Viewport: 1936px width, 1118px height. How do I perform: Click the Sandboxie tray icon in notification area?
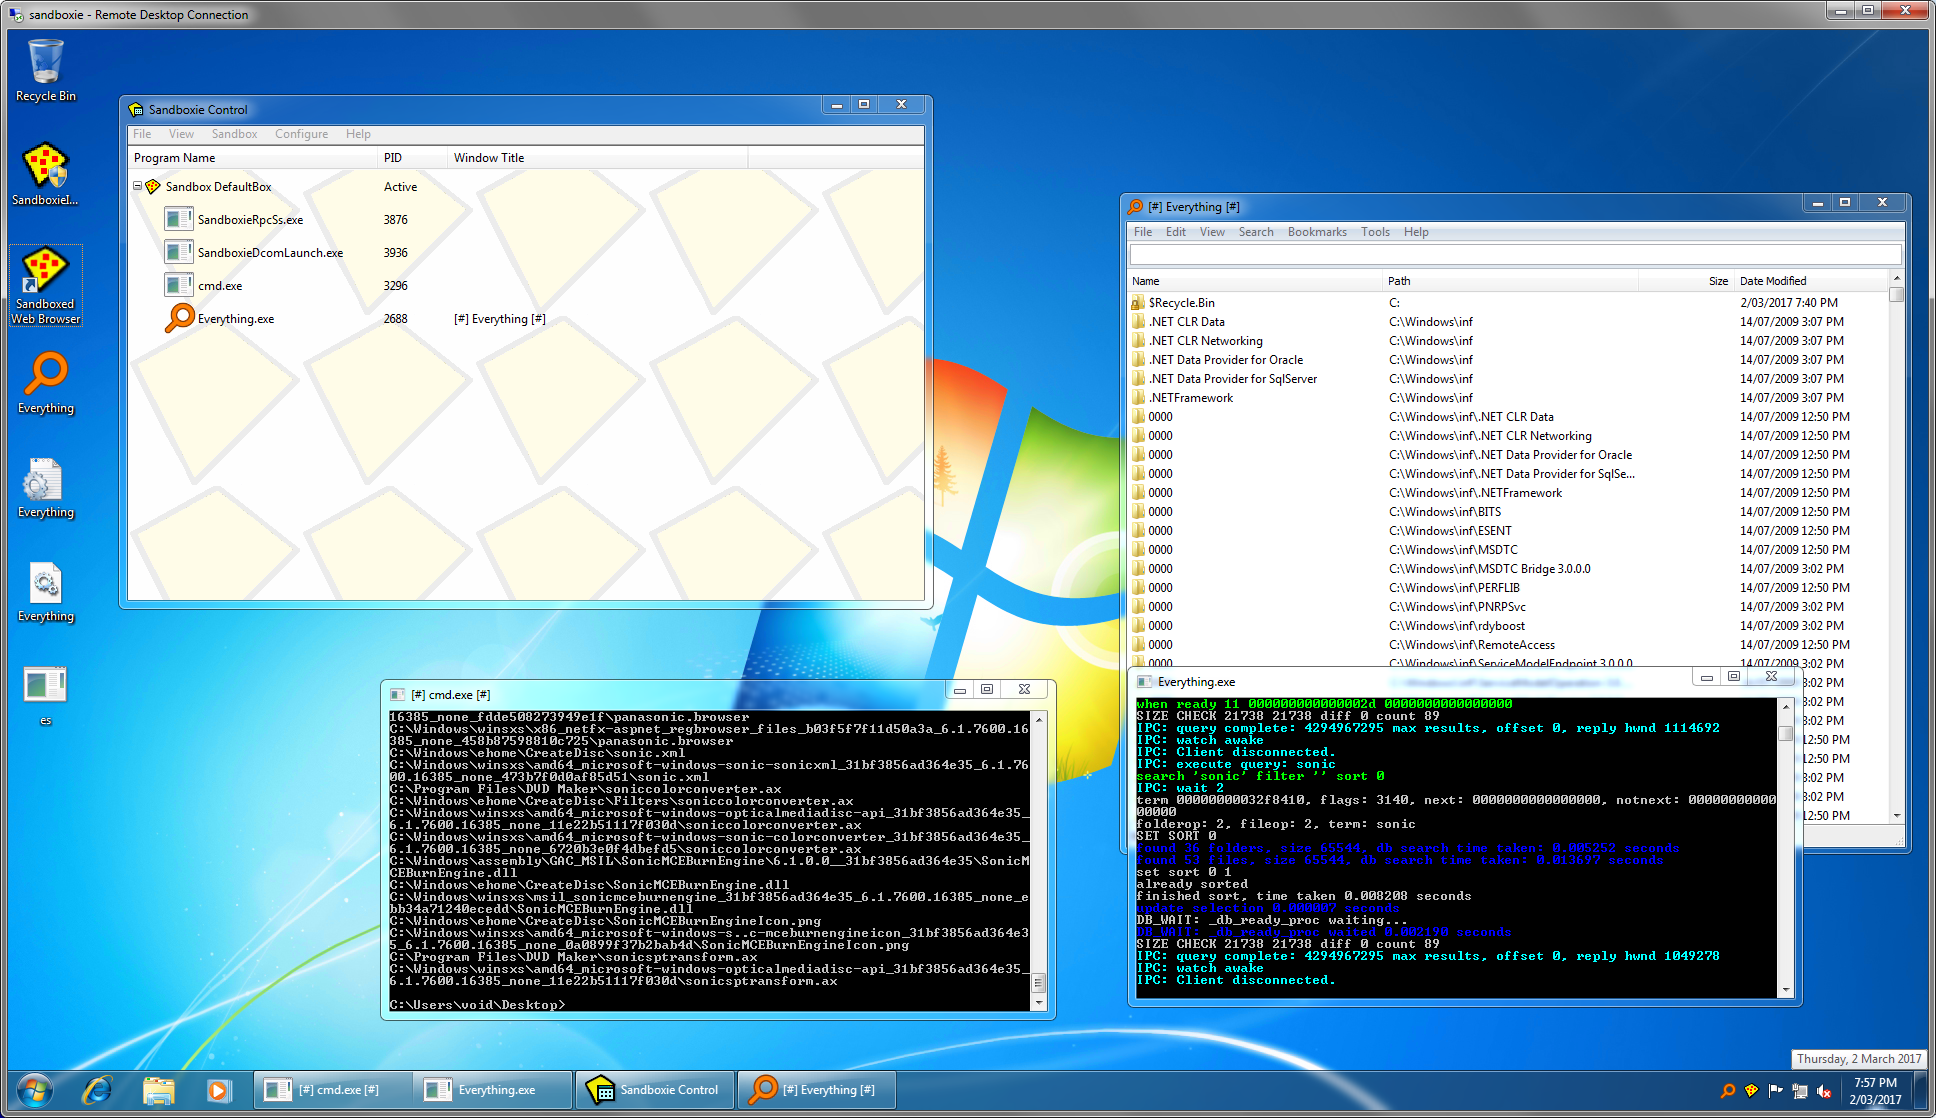1751,1091
